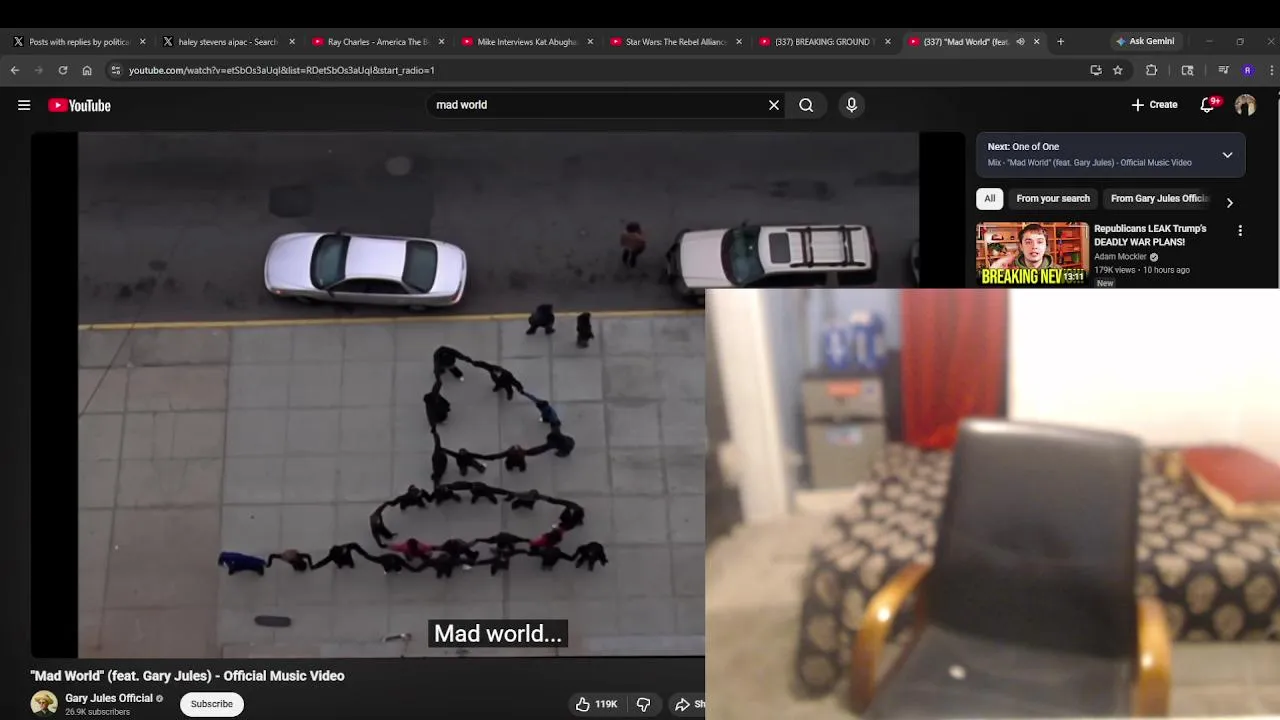The width and height of the screenshot is (1280, 720).
Task: Close the Mike Interviews Kat Abughazaleh tab
Action: (590, 42)
